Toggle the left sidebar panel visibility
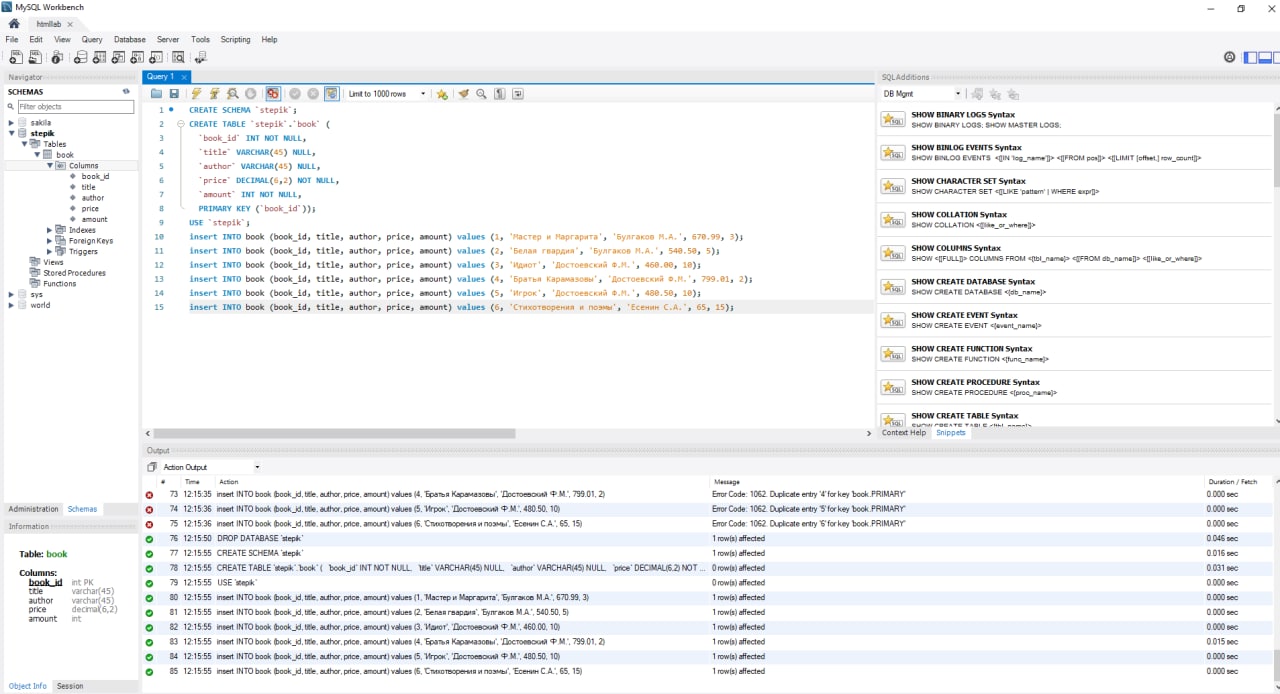The image size is (1280, 694). (1248, 57)
